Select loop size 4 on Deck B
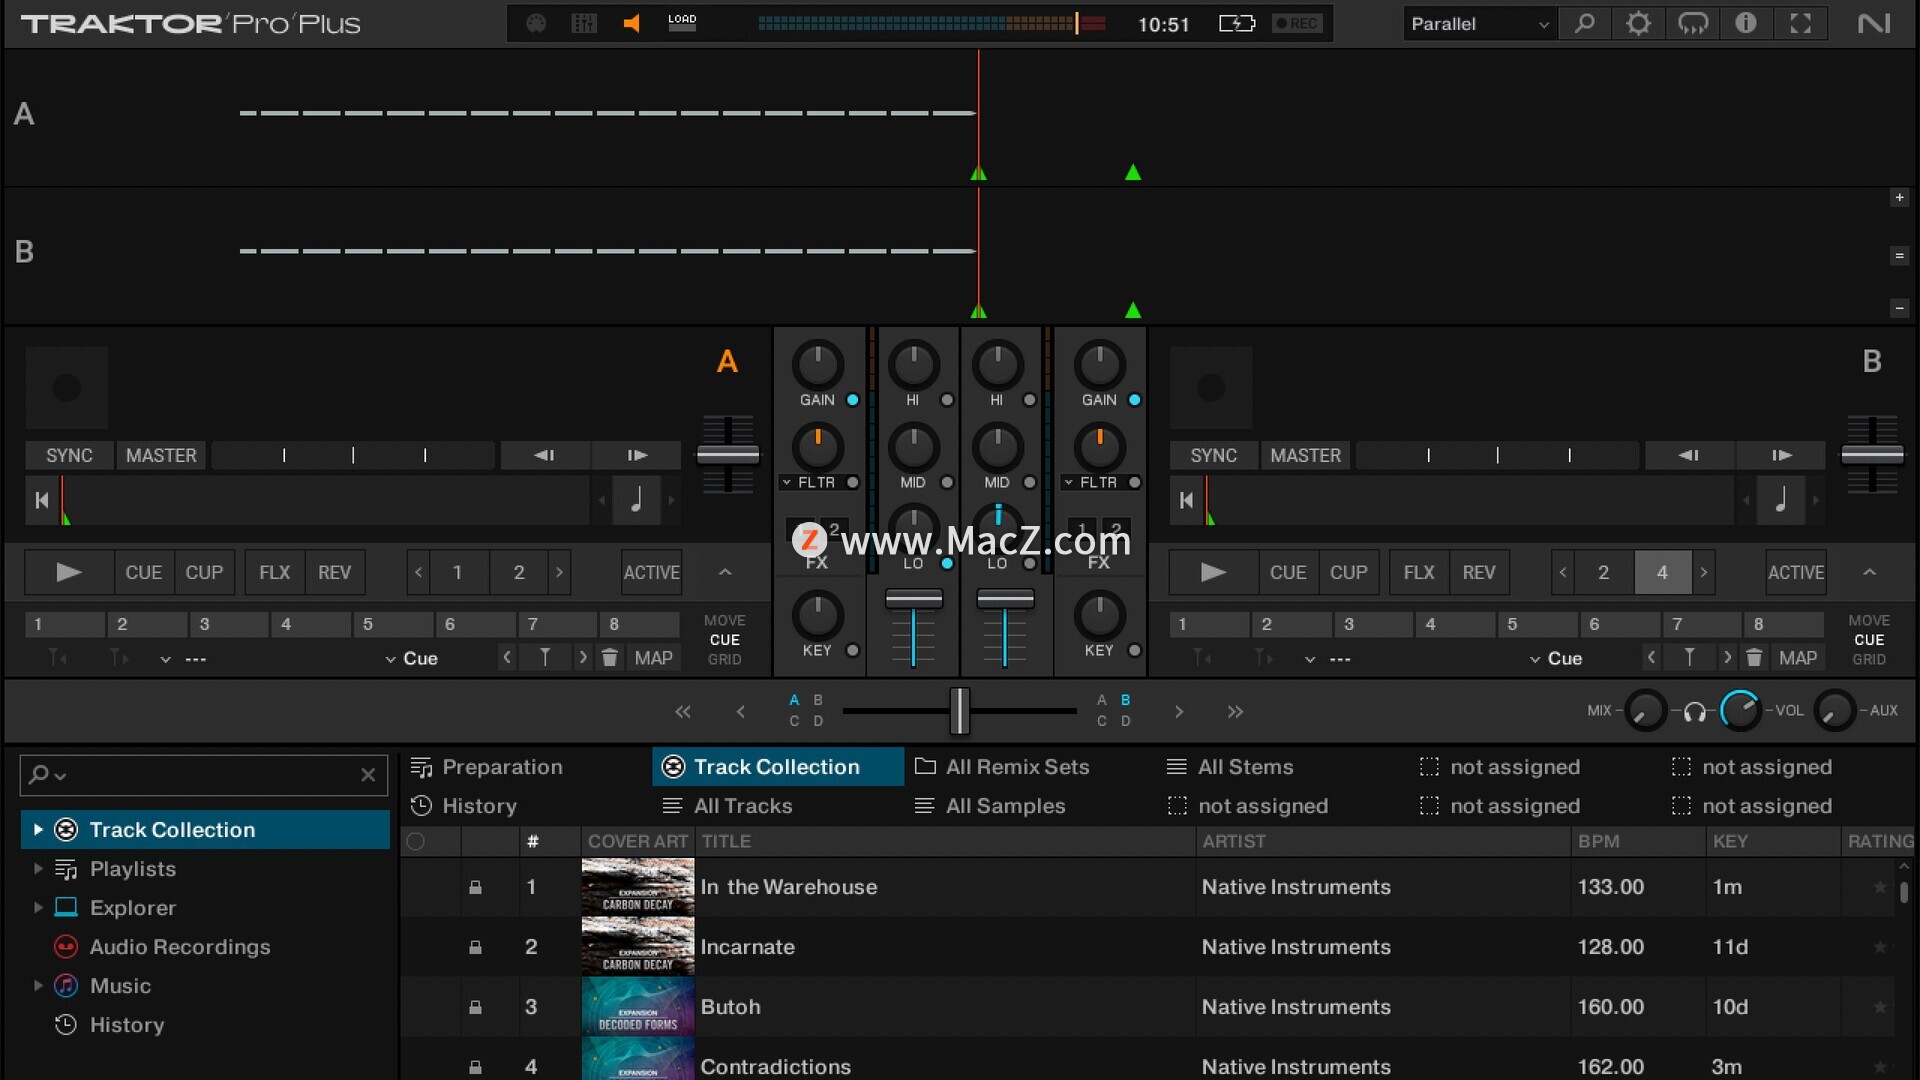This screenshot has height=1080, width=1920. [x=1662, y=572]
